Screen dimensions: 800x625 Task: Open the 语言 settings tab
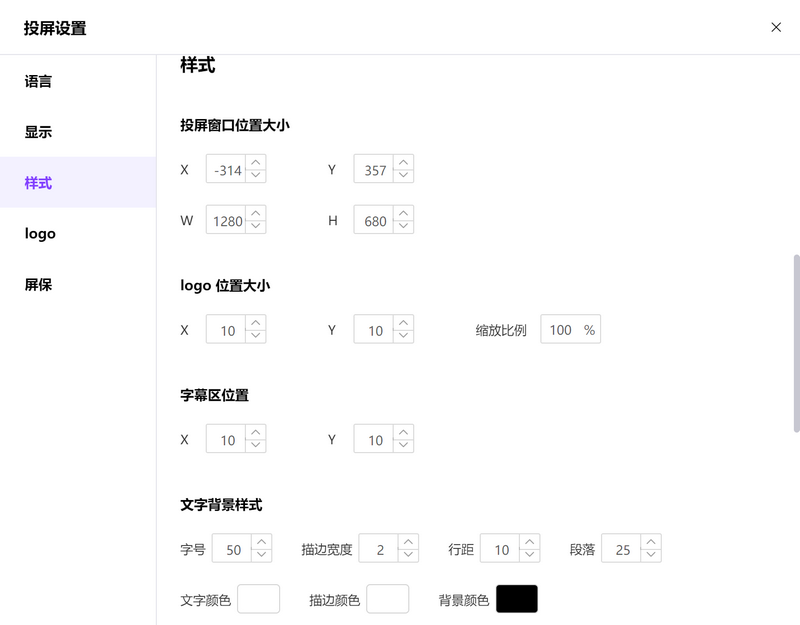(x=78, y=81)
